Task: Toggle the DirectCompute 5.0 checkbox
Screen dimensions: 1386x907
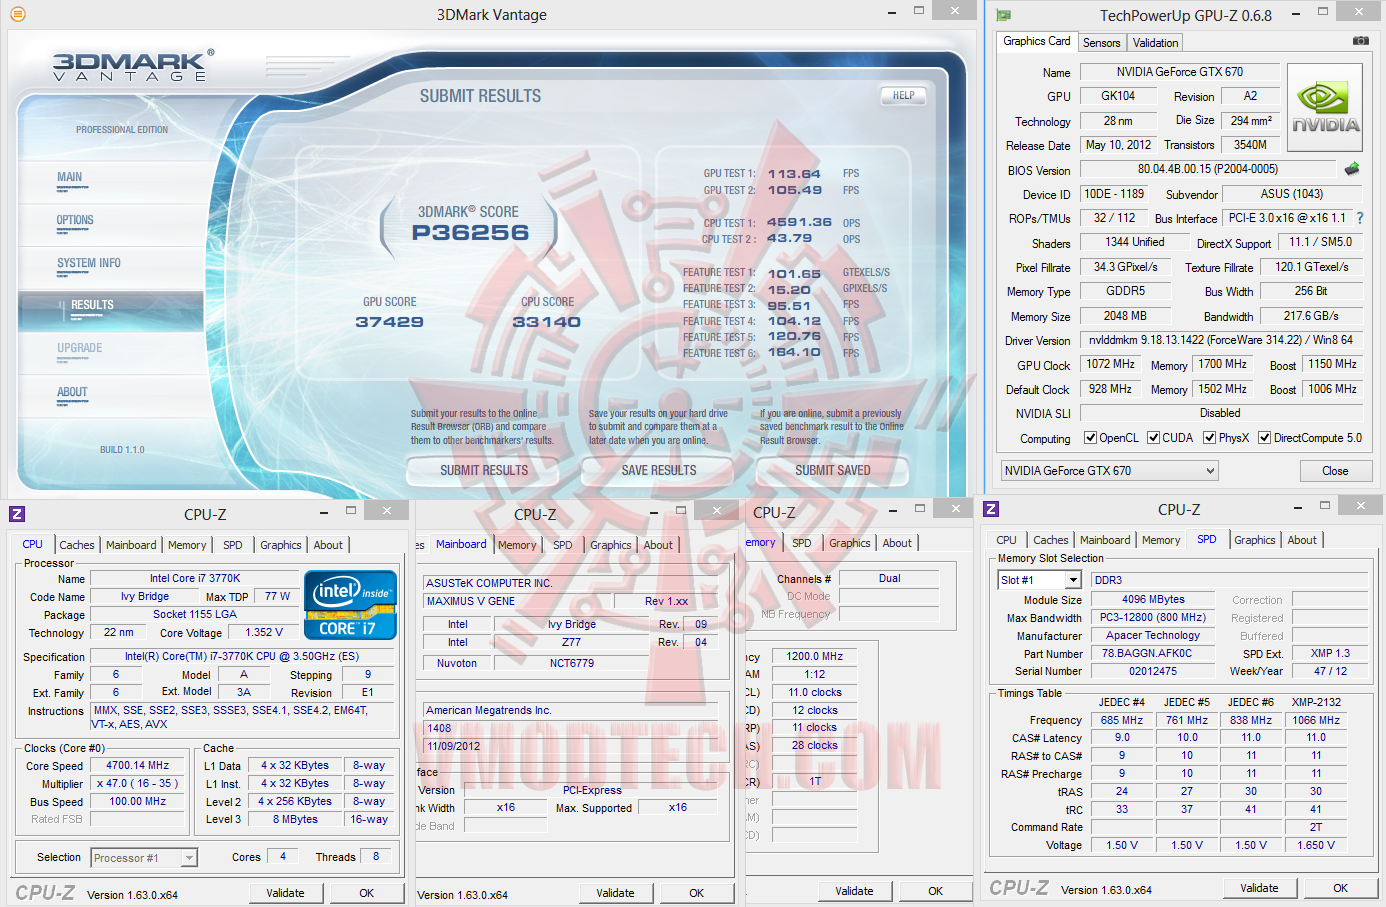Action: pyautogui.click(x=1265, y=438)
